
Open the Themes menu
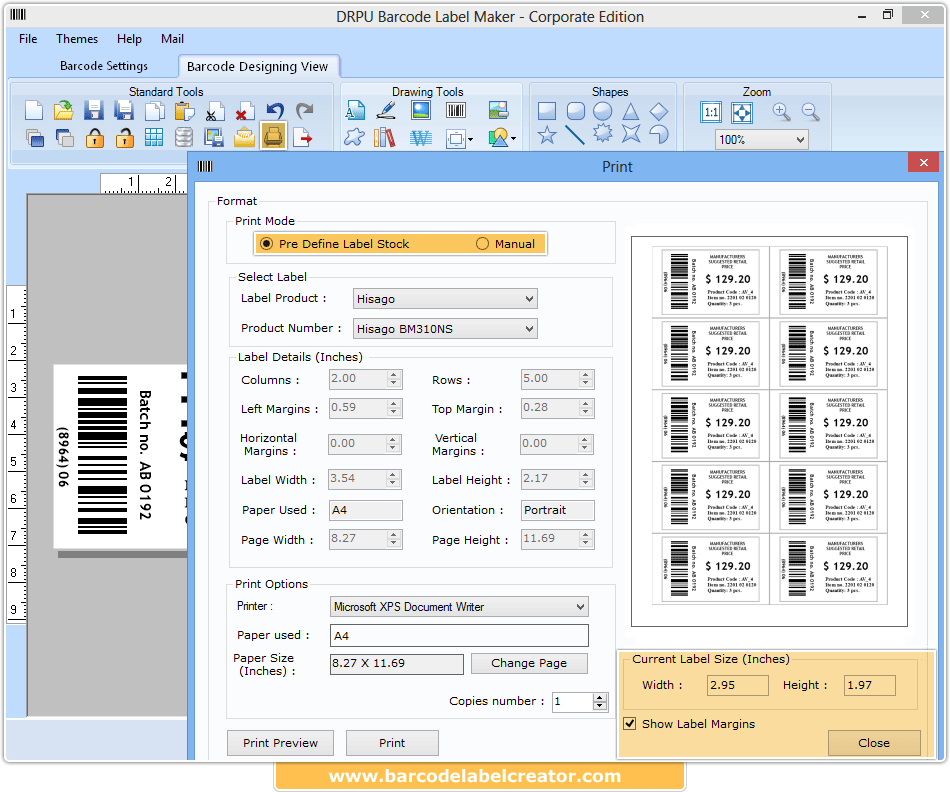[x=77, y=39]
